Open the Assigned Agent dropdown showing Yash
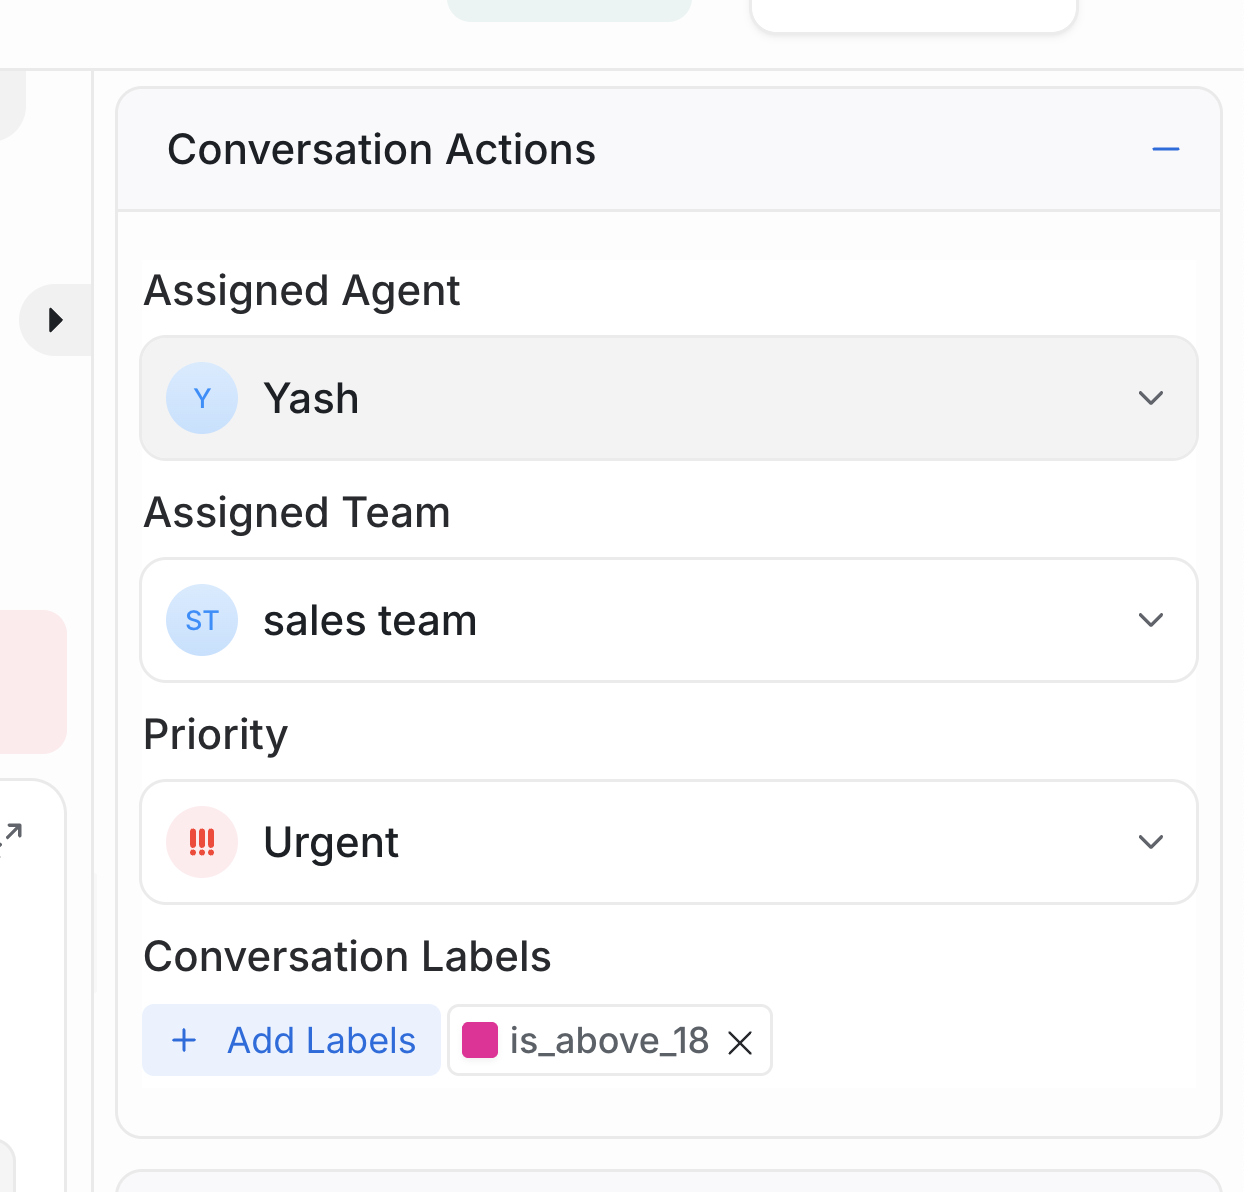This screenshot has width=1244, height=1192. (669, 398)
